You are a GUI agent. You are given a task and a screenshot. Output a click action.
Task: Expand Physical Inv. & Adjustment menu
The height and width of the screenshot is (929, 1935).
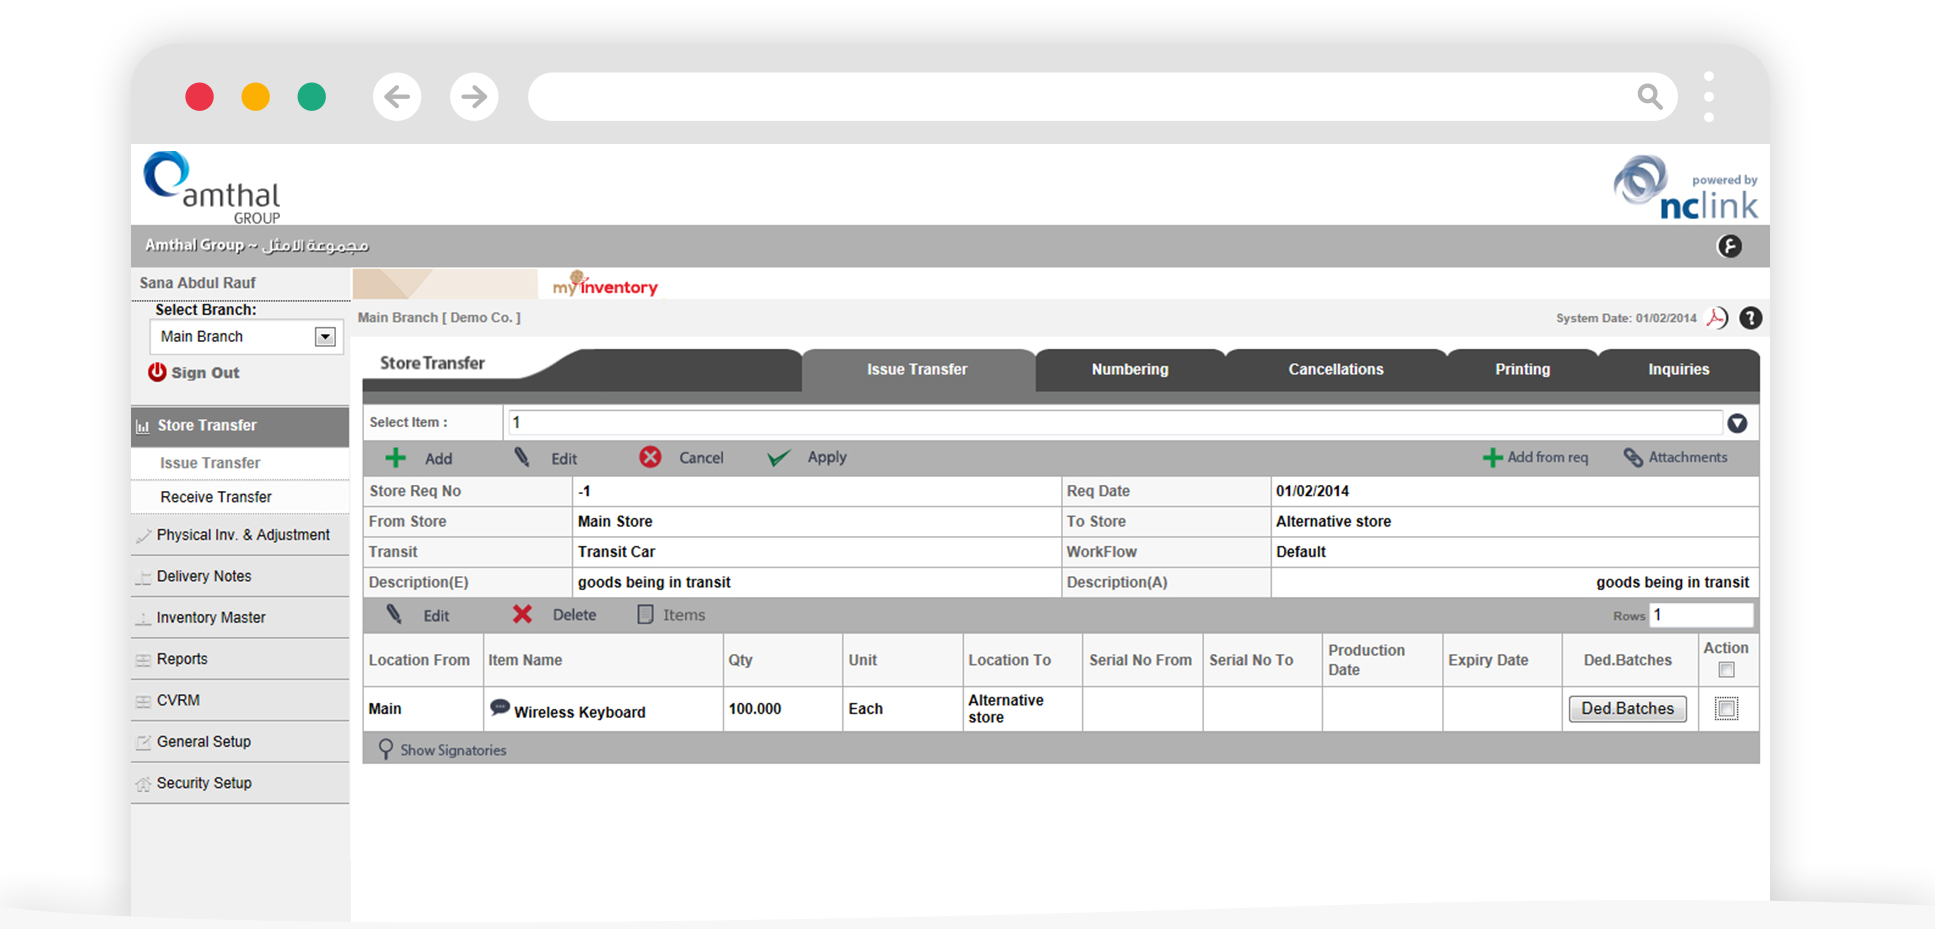coord(242,535)
